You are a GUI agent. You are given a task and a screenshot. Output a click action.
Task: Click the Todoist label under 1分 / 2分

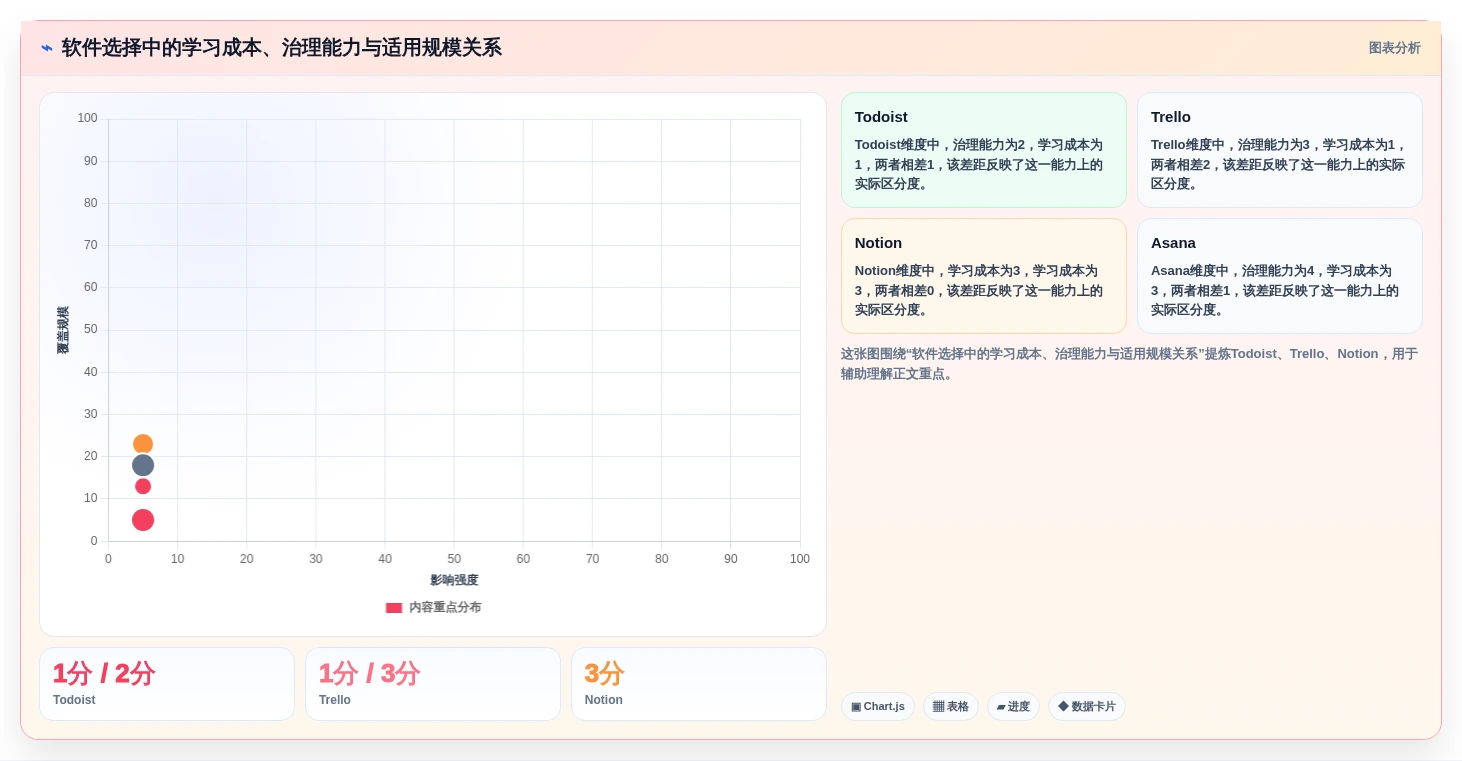click(74, 700)
